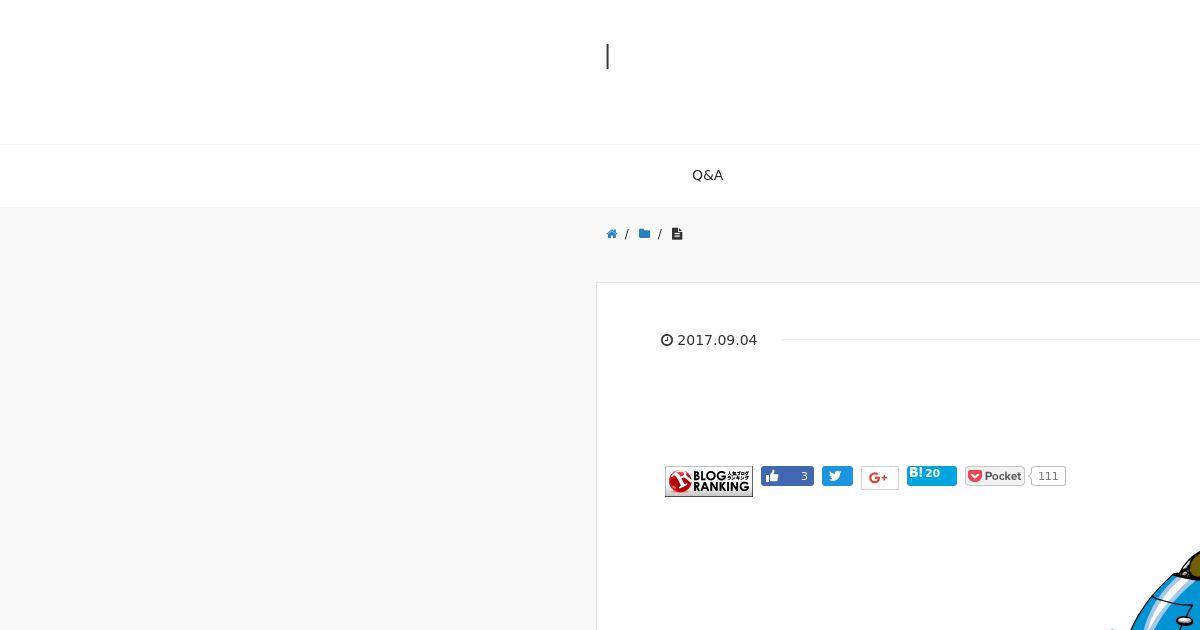Open the Blog Ranking banner
The height and width of the screenshot is (630, 1200).
pyautogui.click(x=709, y=481)
